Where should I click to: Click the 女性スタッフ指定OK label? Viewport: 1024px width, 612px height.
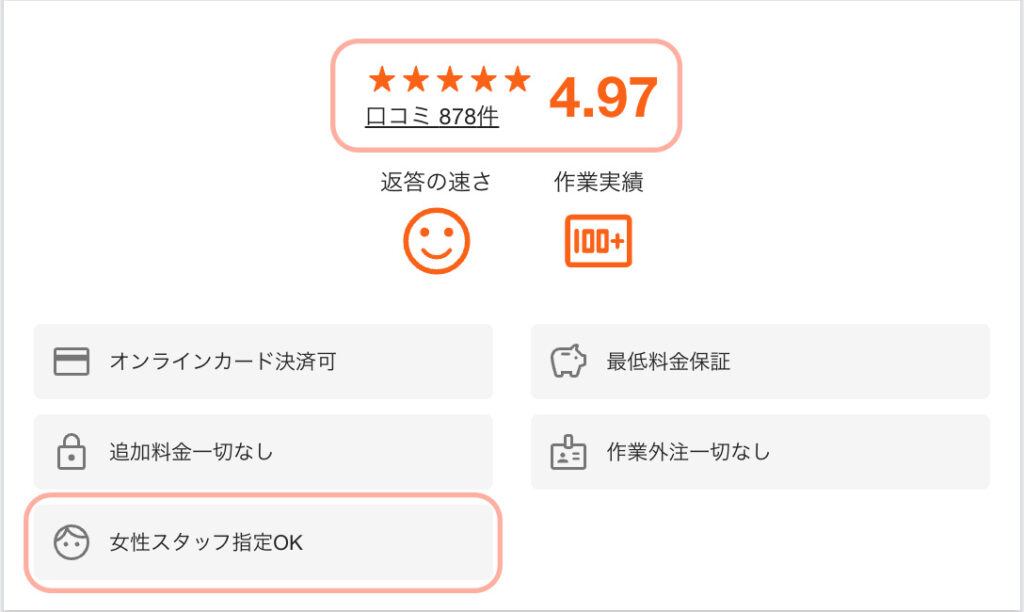(205, 543)
